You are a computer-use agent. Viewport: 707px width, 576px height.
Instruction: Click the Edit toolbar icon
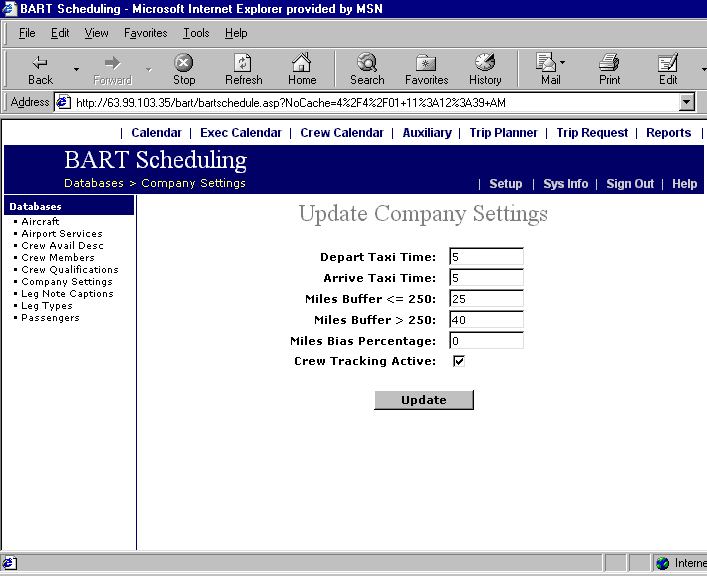(x=668, y=69)
